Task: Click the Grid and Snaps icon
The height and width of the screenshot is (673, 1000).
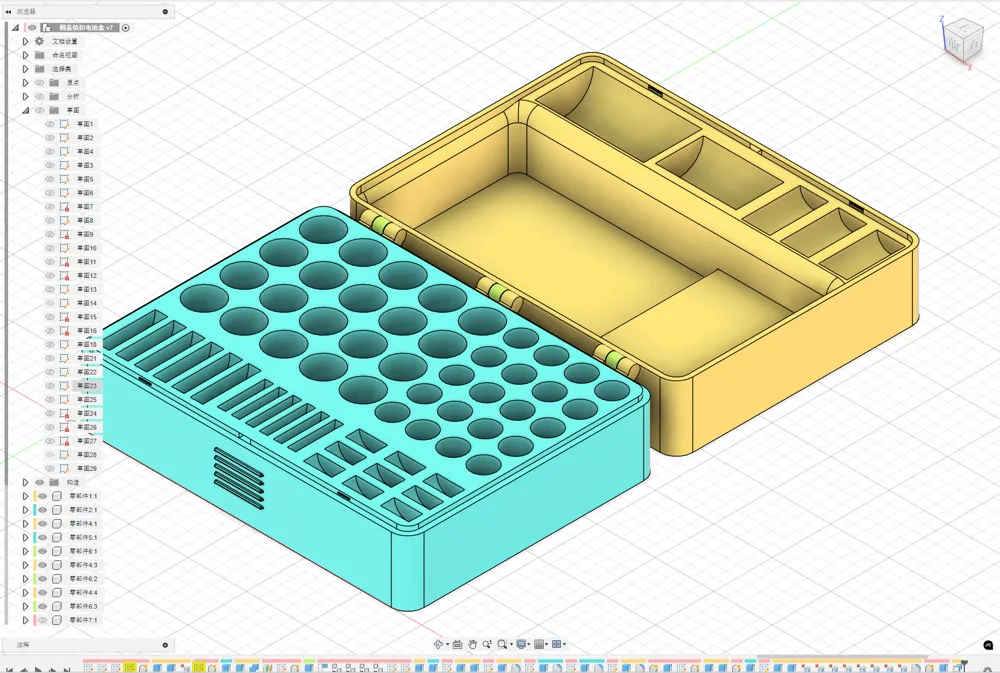Action: pyautogui.click(x=538, y=644)
